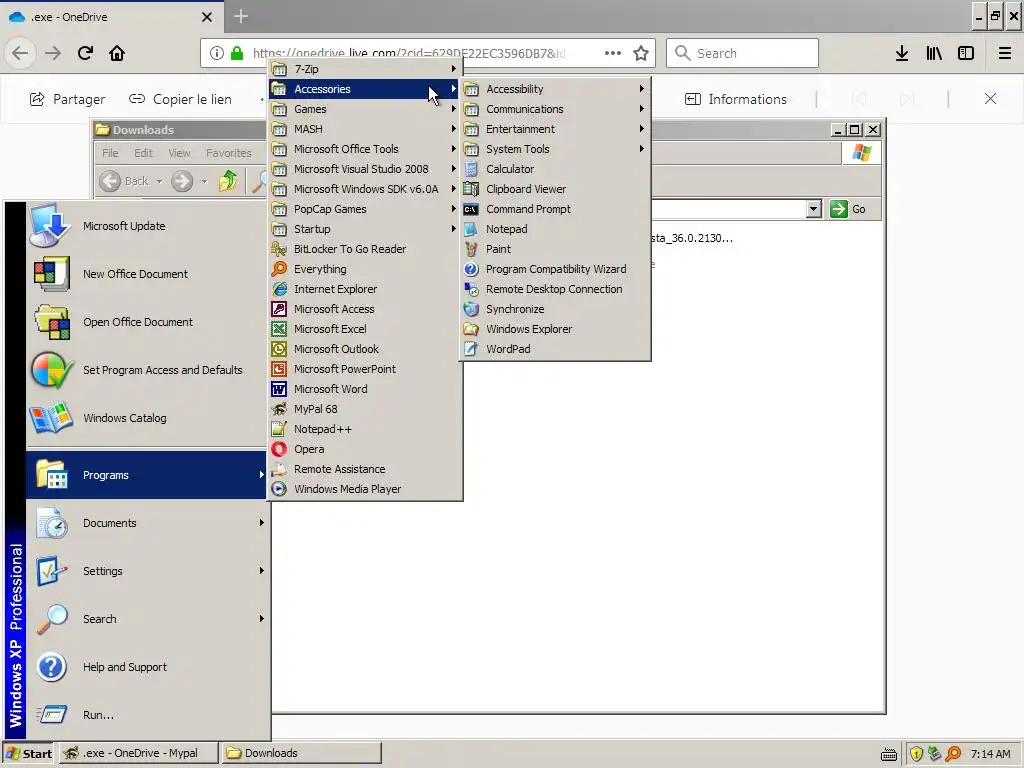The height and width of the screenshot is (768, 1024).
Task: Open the Documents start menu item
Action: 147,523
